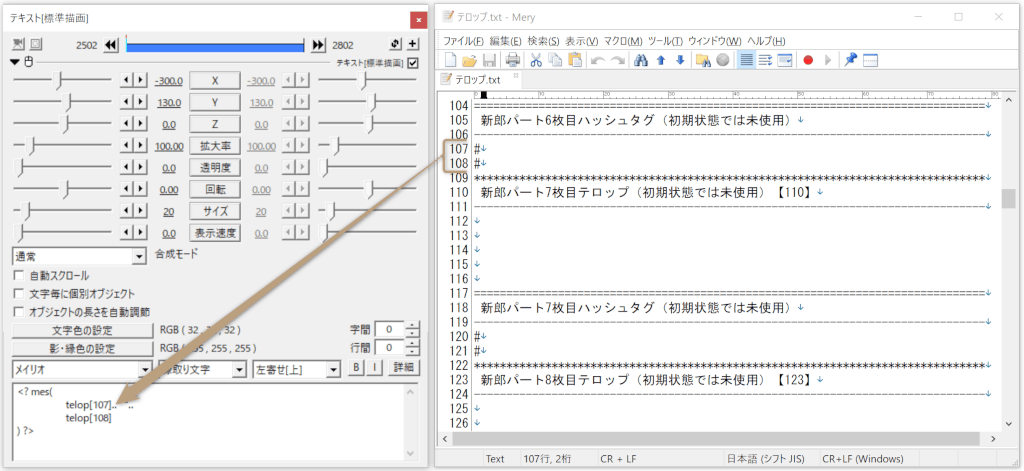Screen dimensions: 1024x471
Task: Collapse the text object with black triangle
Action: (x=16, y=62)
